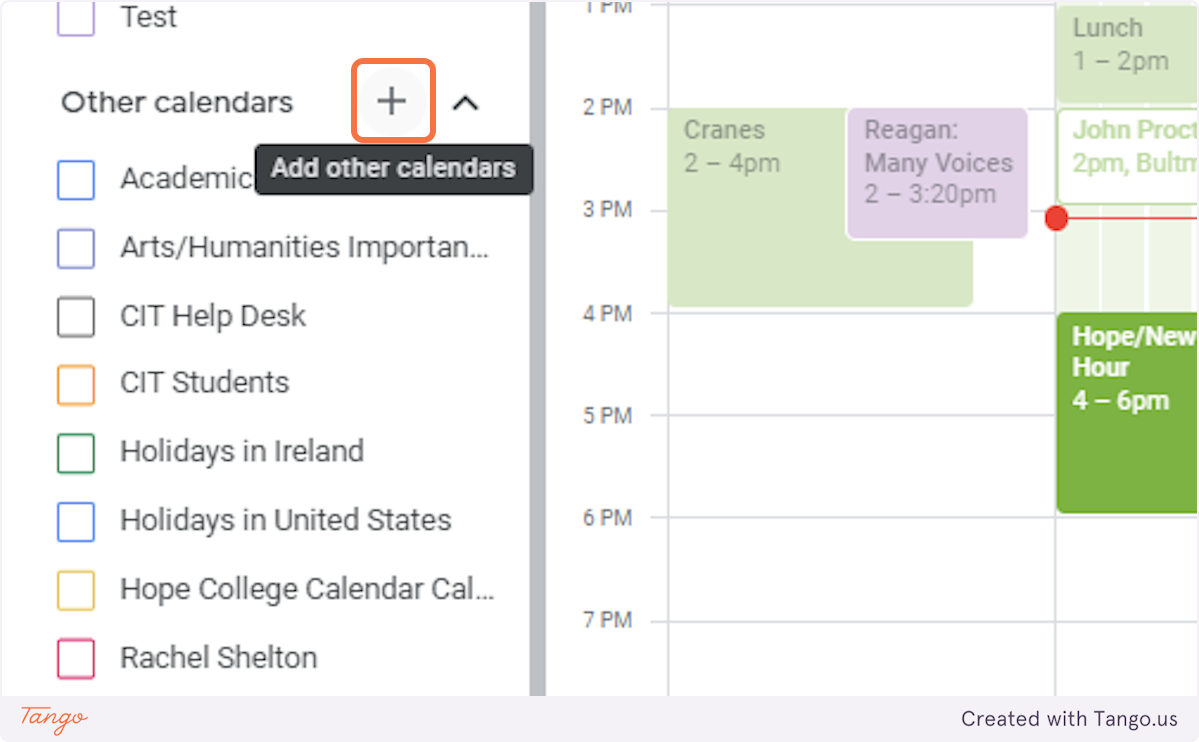
Task: Collapse the Other calendars section
Action: pyautogui.click(x=465, y=102)
